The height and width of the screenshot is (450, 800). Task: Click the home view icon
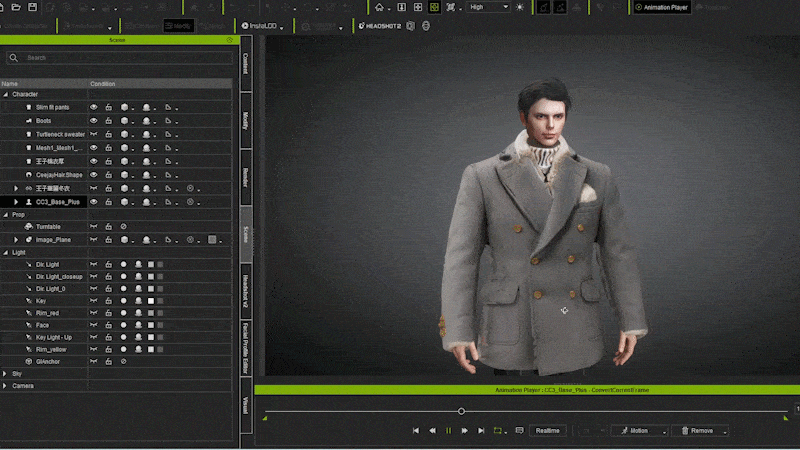(379, 7)
